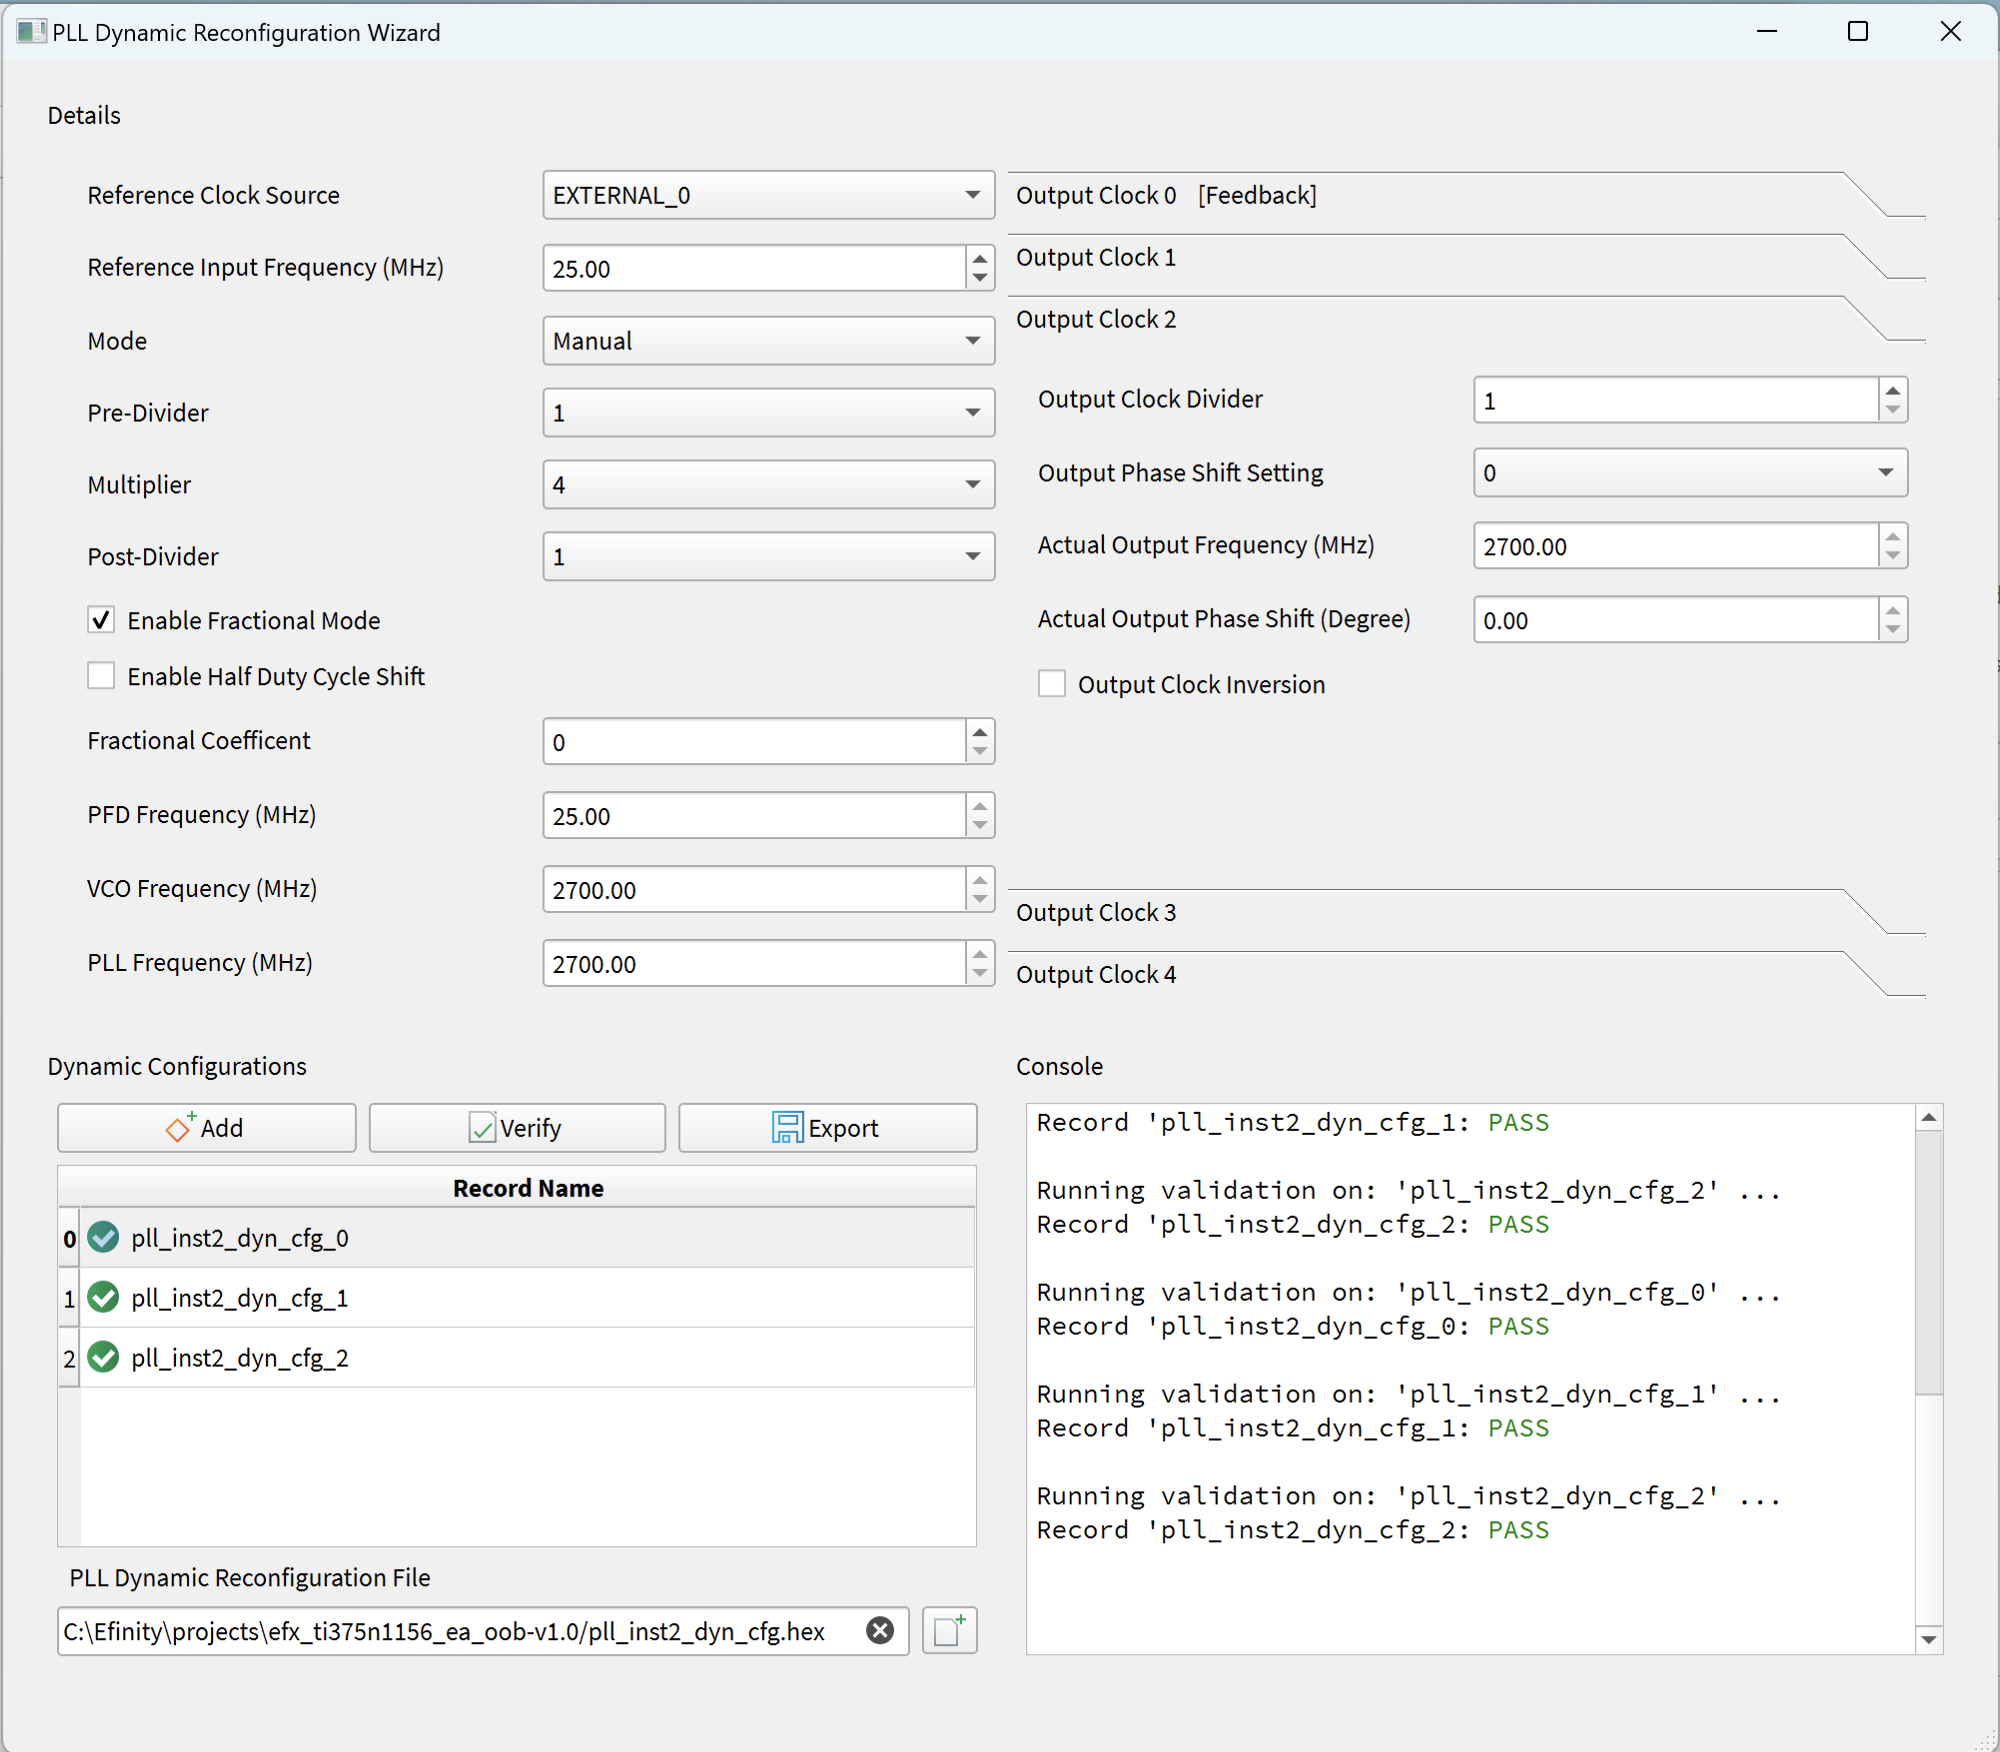
Task: Expand the Output Clock 0 Feedback section
Action: 1166,196
